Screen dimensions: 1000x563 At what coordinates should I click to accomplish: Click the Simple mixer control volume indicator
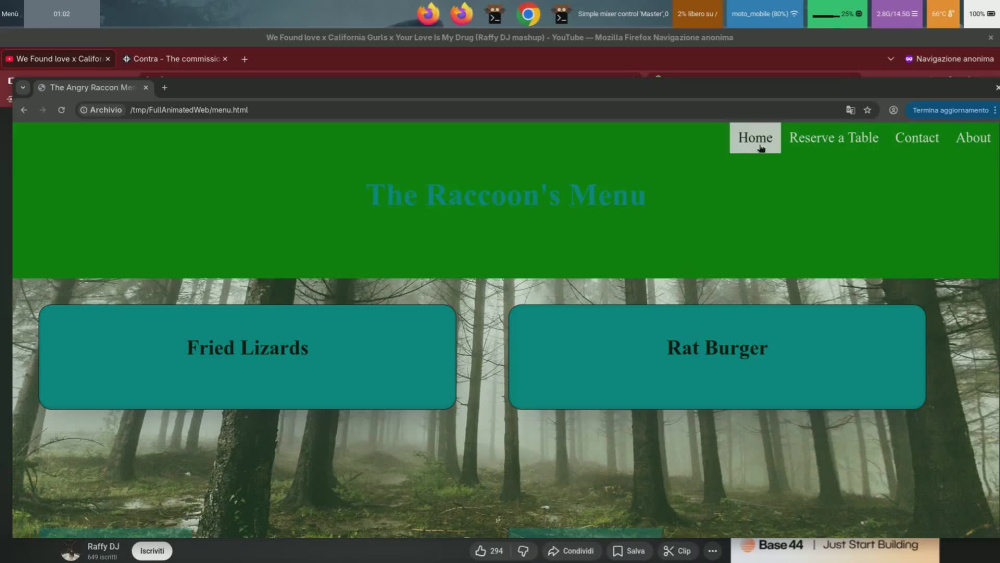(x=623, y=13)
